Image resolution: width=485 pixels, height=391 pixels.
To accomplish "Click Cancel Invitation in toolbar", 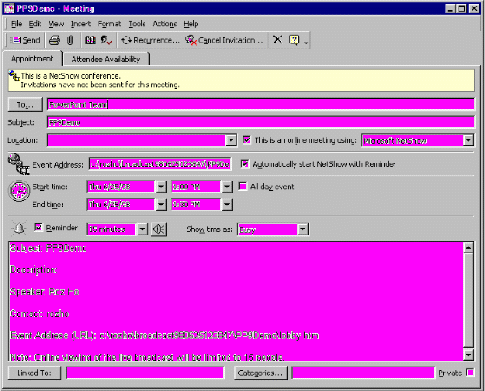I will coord(225,40).
